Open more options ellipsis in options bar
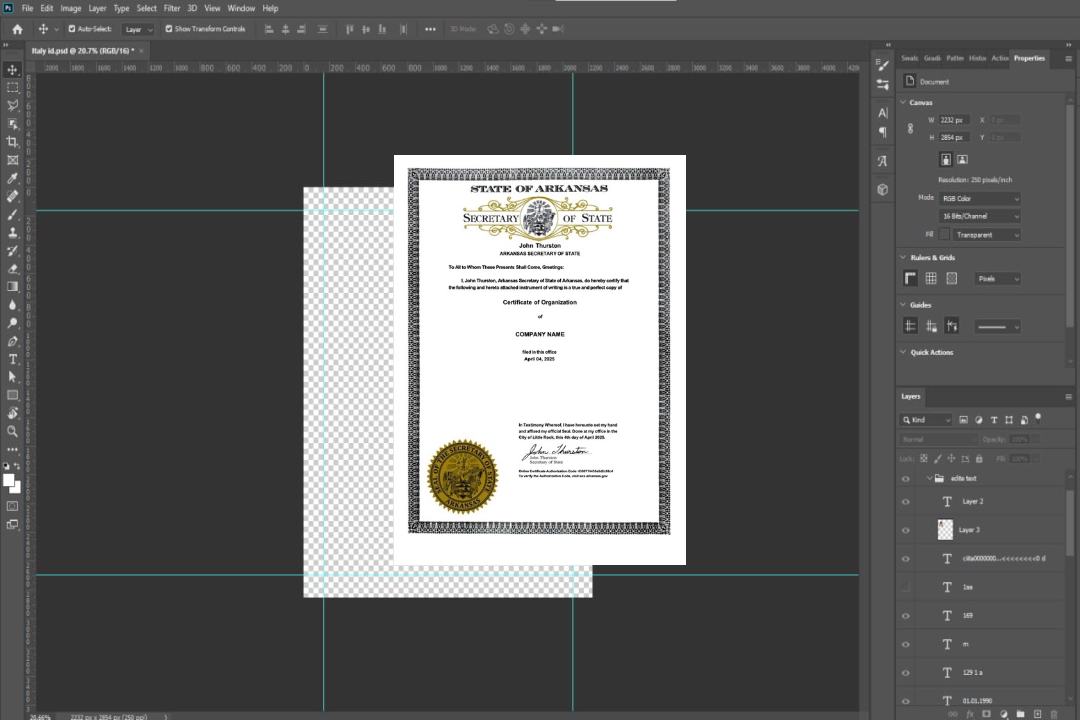The image size is (1080, 720). tap(430, 29)
